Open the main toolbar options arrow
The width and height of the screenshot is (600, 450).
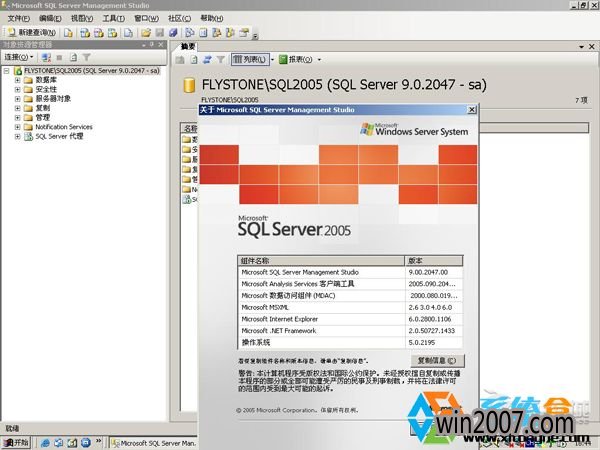point(255,36)
